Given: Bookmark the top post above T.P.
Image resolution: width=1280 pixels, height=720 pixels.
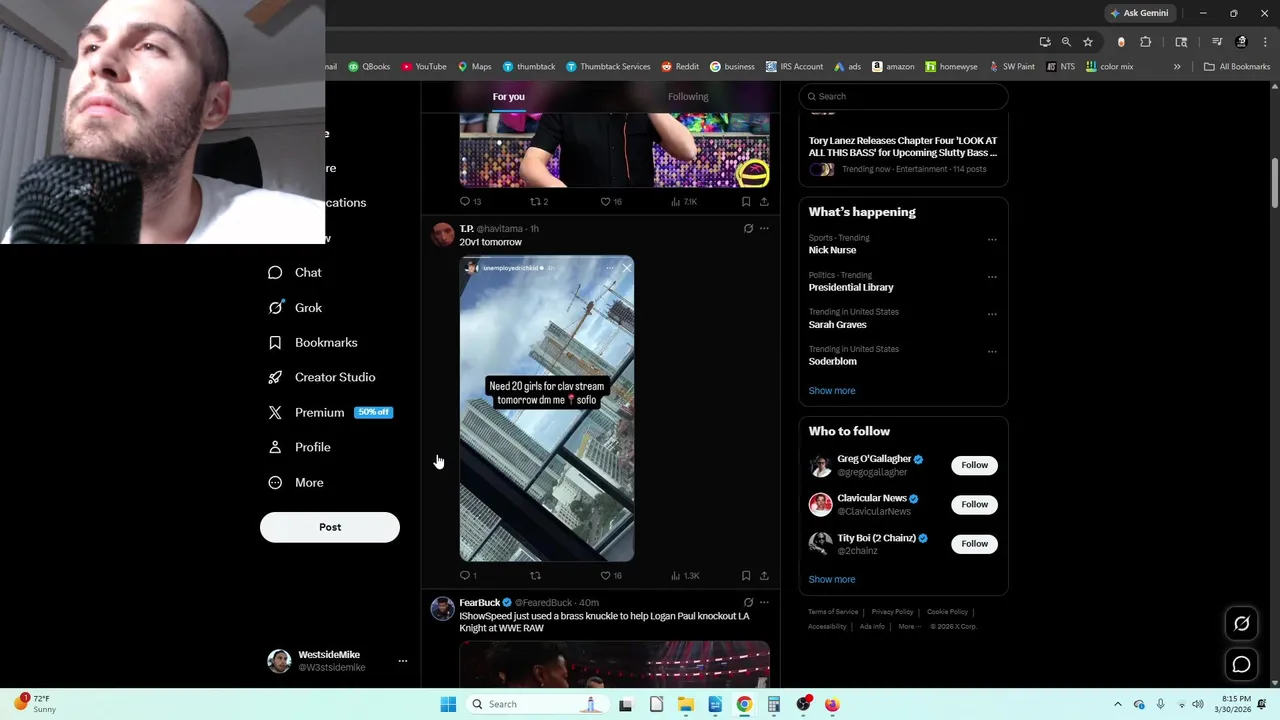Looking at the screenshot, I should (746, 201).
